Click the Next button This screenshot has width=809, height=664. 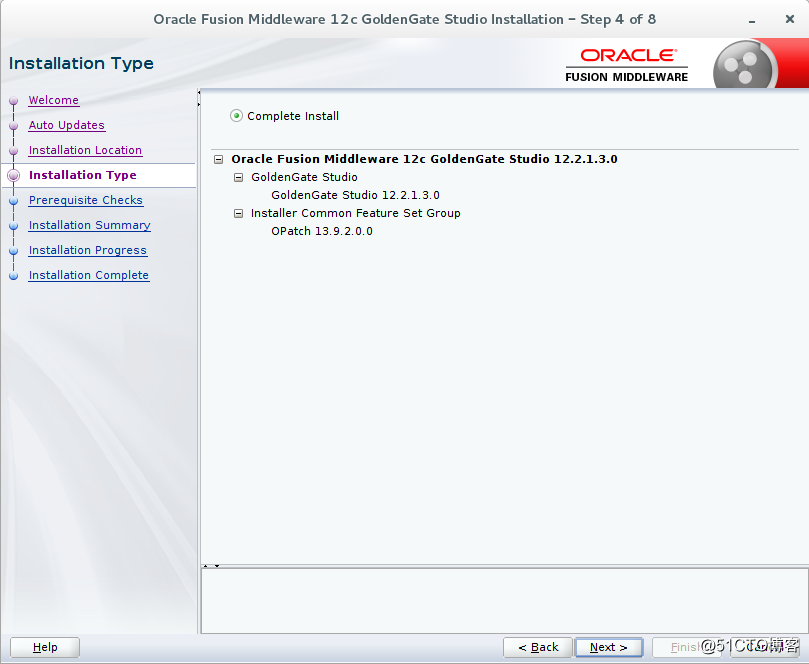click(609, 647)
